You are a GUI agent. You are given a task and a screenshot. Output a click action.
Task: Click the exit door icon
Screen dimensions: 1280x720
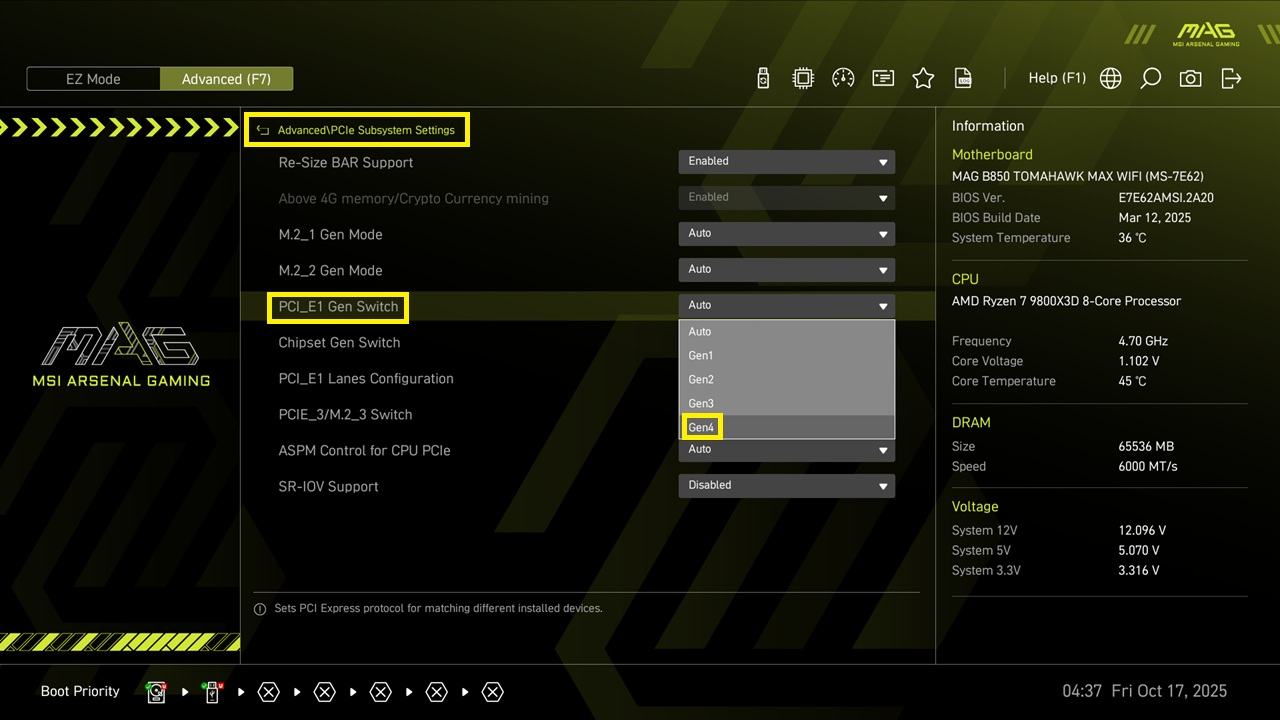pos(1231,78)
